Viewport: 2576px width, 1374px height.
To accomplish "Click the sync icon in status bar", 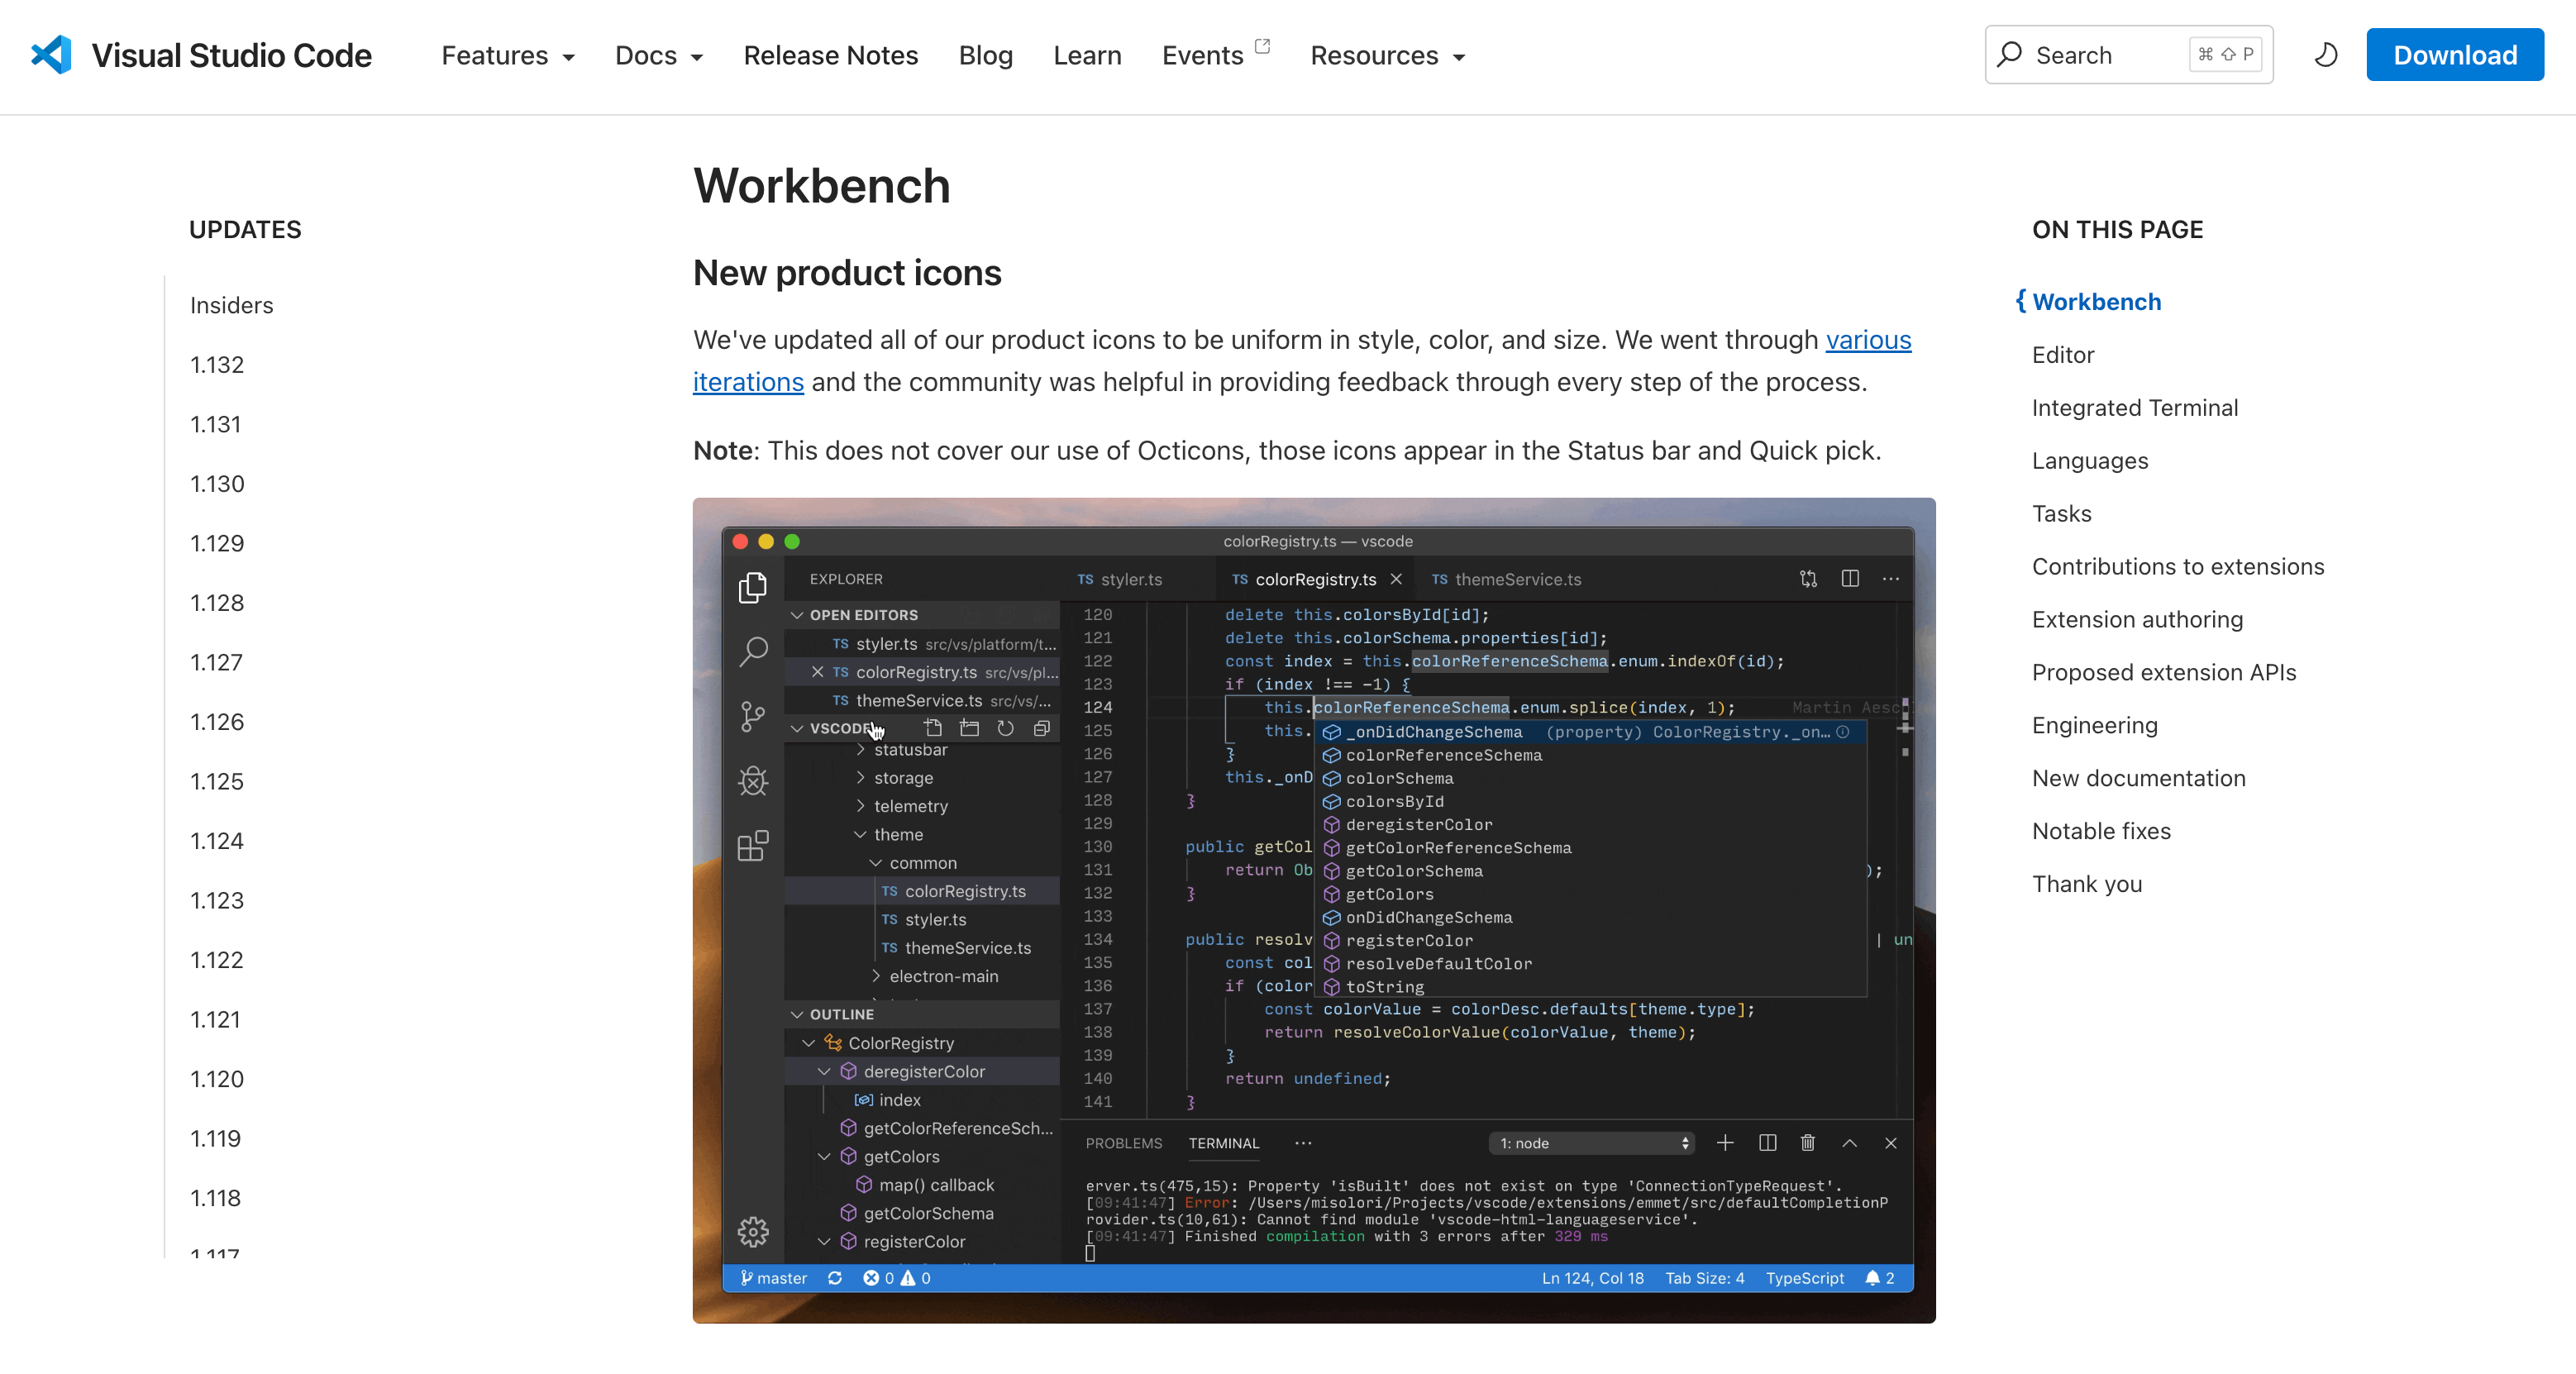I will point(835,1278).
